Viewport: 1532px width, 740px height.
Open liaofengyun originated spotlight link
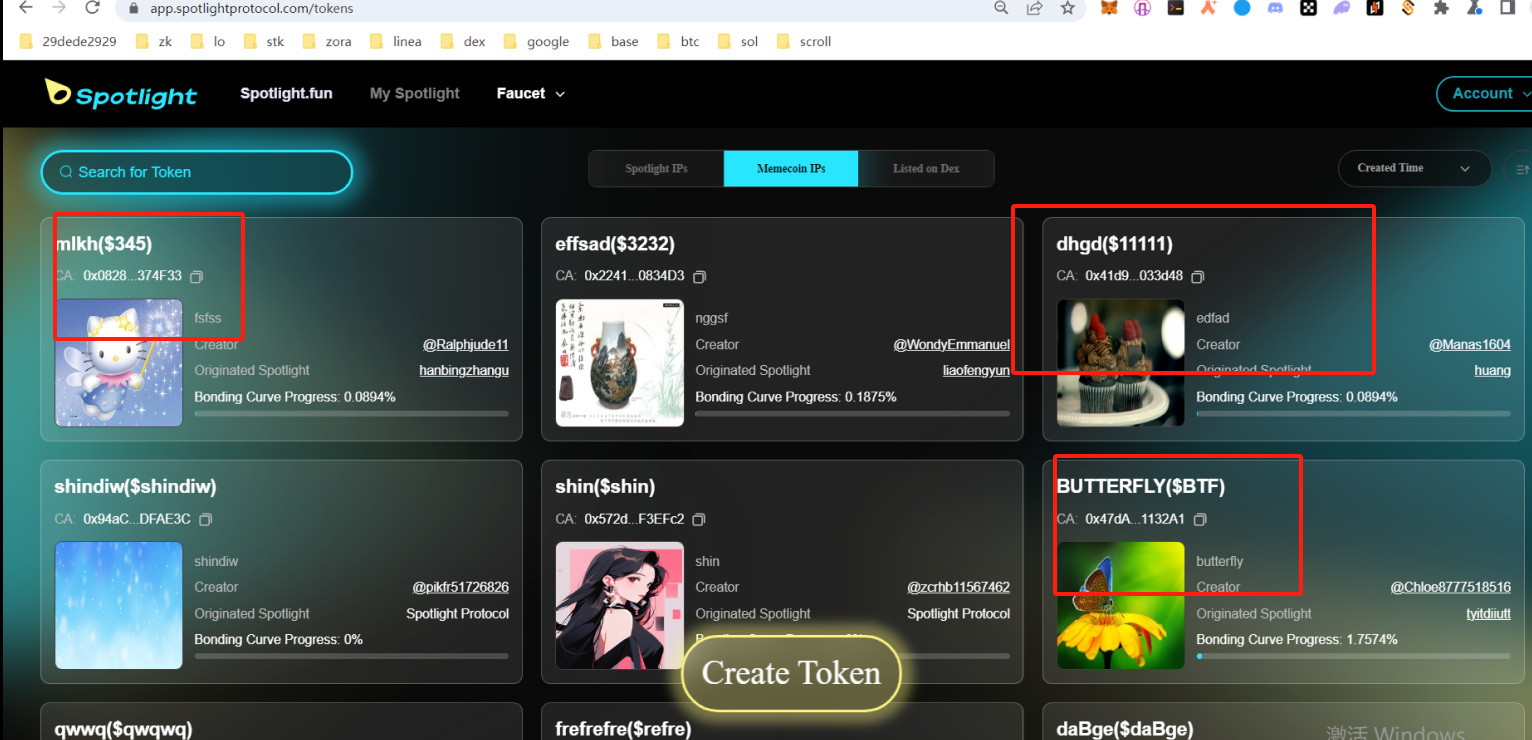point(976,371)
